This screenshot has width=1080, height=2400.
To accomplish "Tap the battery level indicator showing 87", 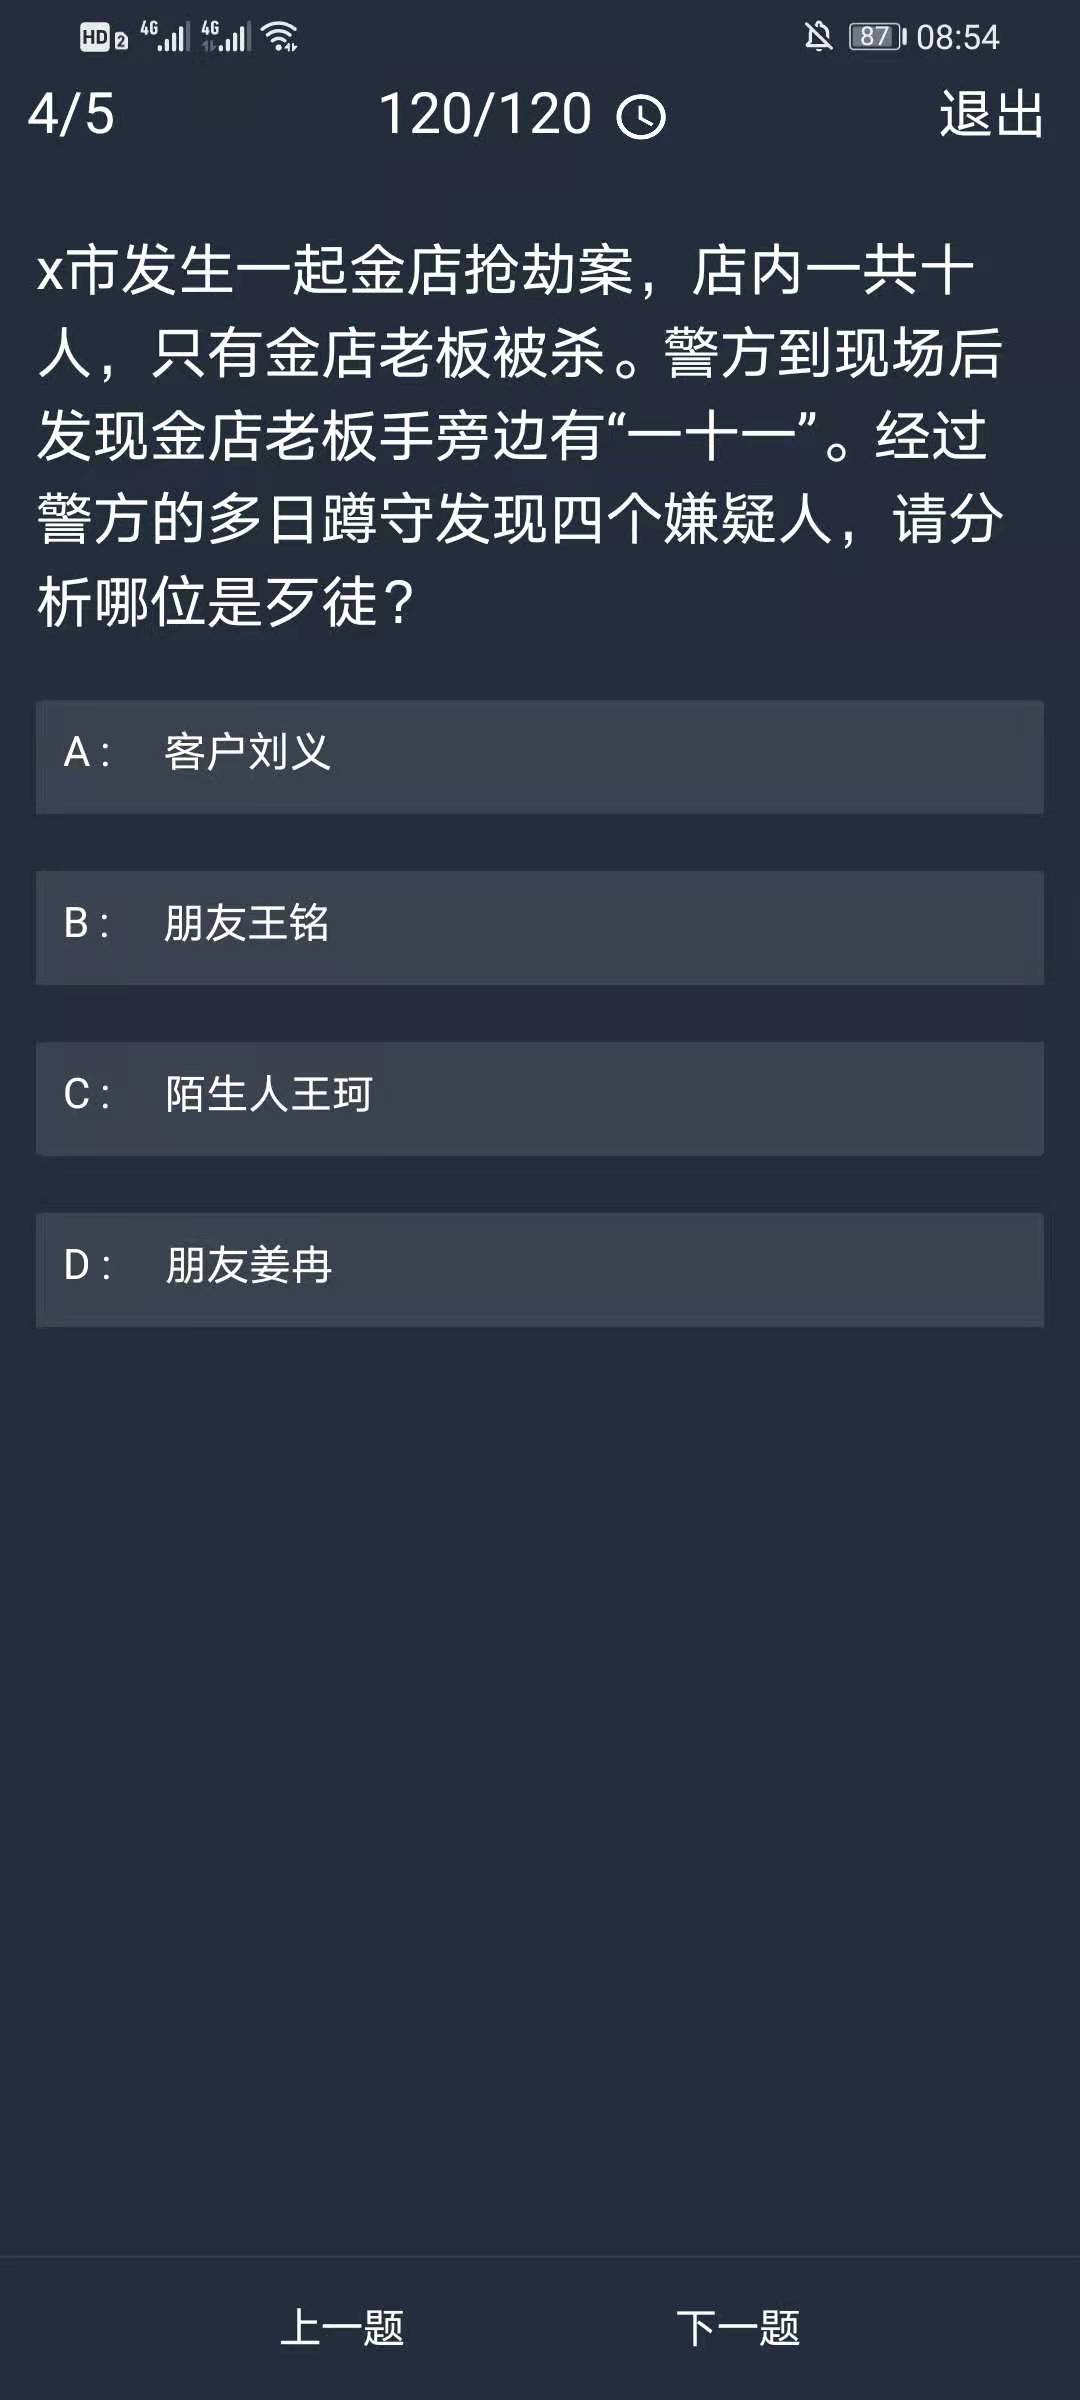I will pyautogui.click(x=877, y=37).
